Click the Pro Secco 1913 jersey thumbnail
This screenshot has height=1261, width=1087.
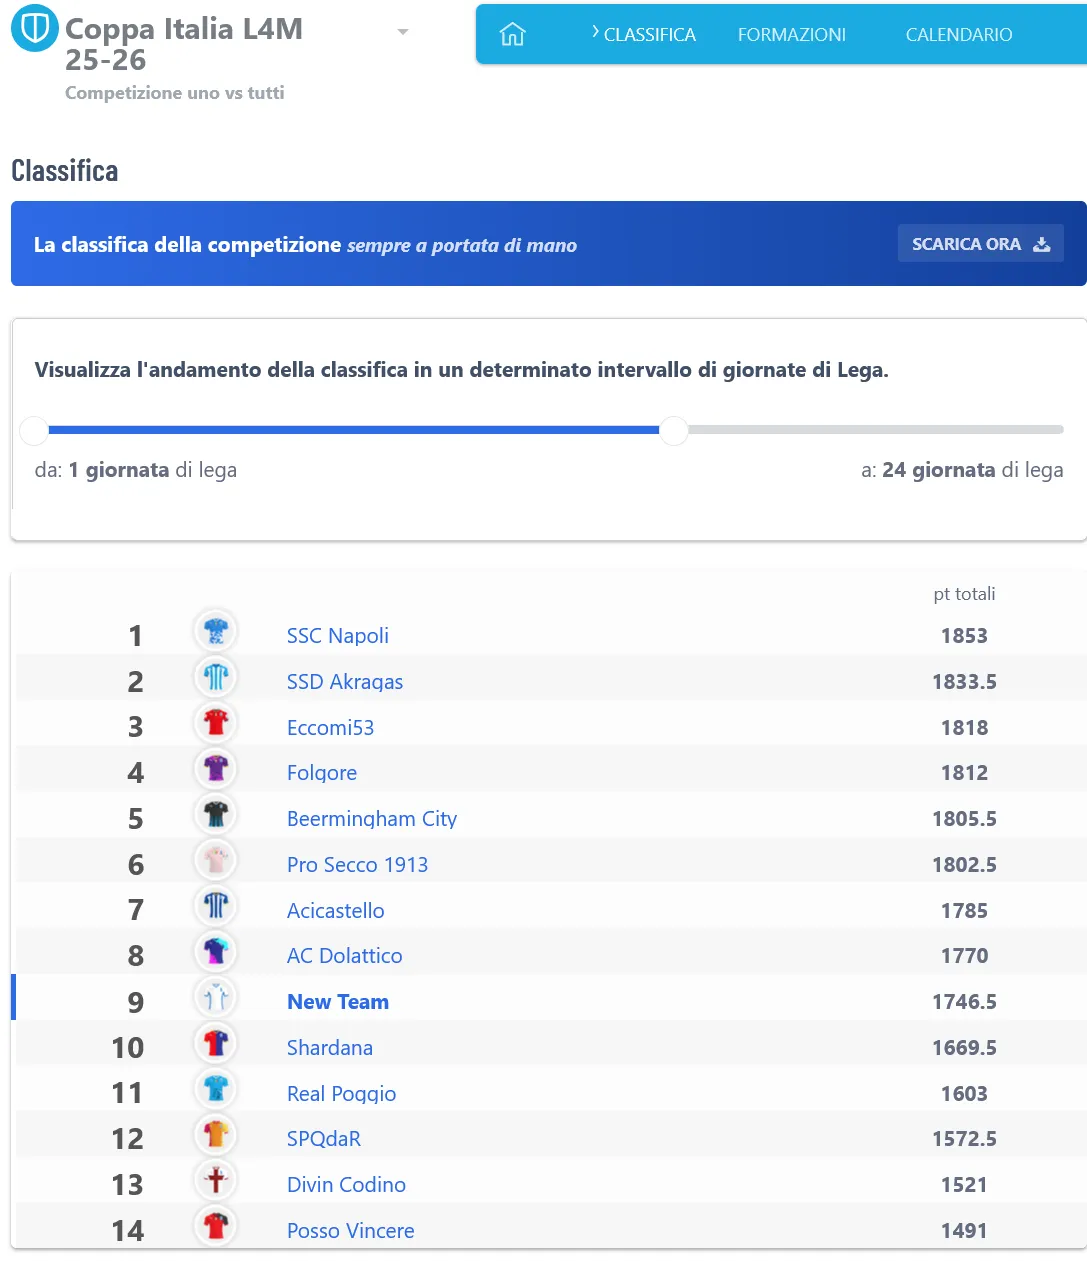pos(216,861)
